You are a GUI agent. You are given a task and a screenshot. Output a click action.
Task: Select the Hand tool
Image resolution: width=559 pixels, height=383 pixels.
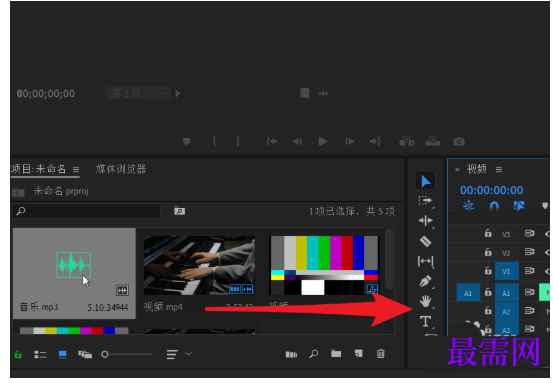coord(425,301)
